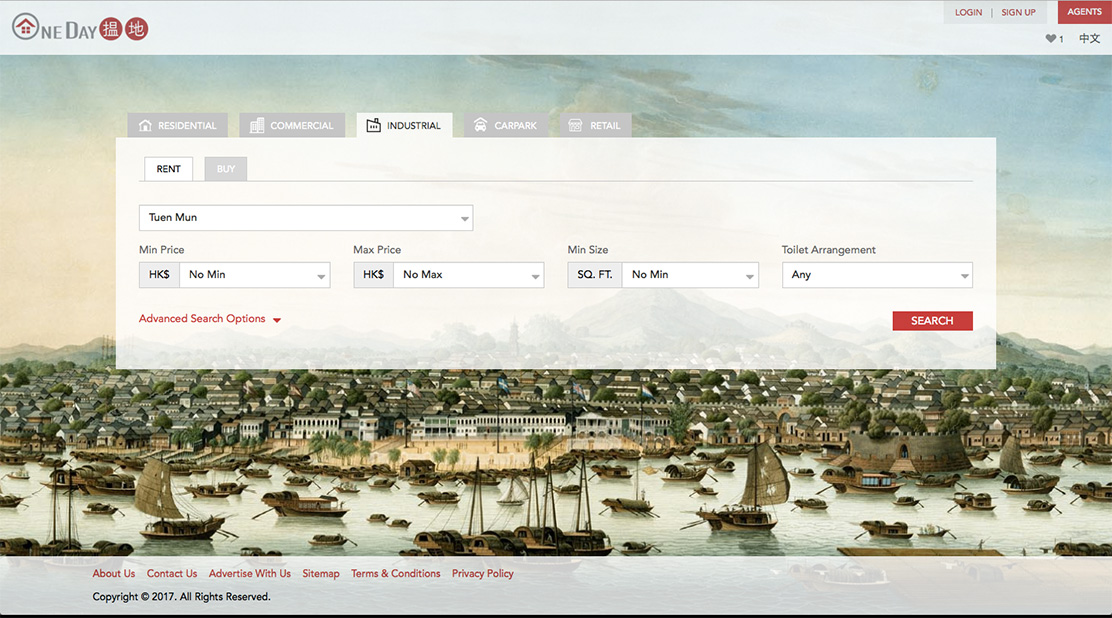Open favourites via the heart icon
The height and width of the screenshot is (618, 1112).
point(1051,38)
